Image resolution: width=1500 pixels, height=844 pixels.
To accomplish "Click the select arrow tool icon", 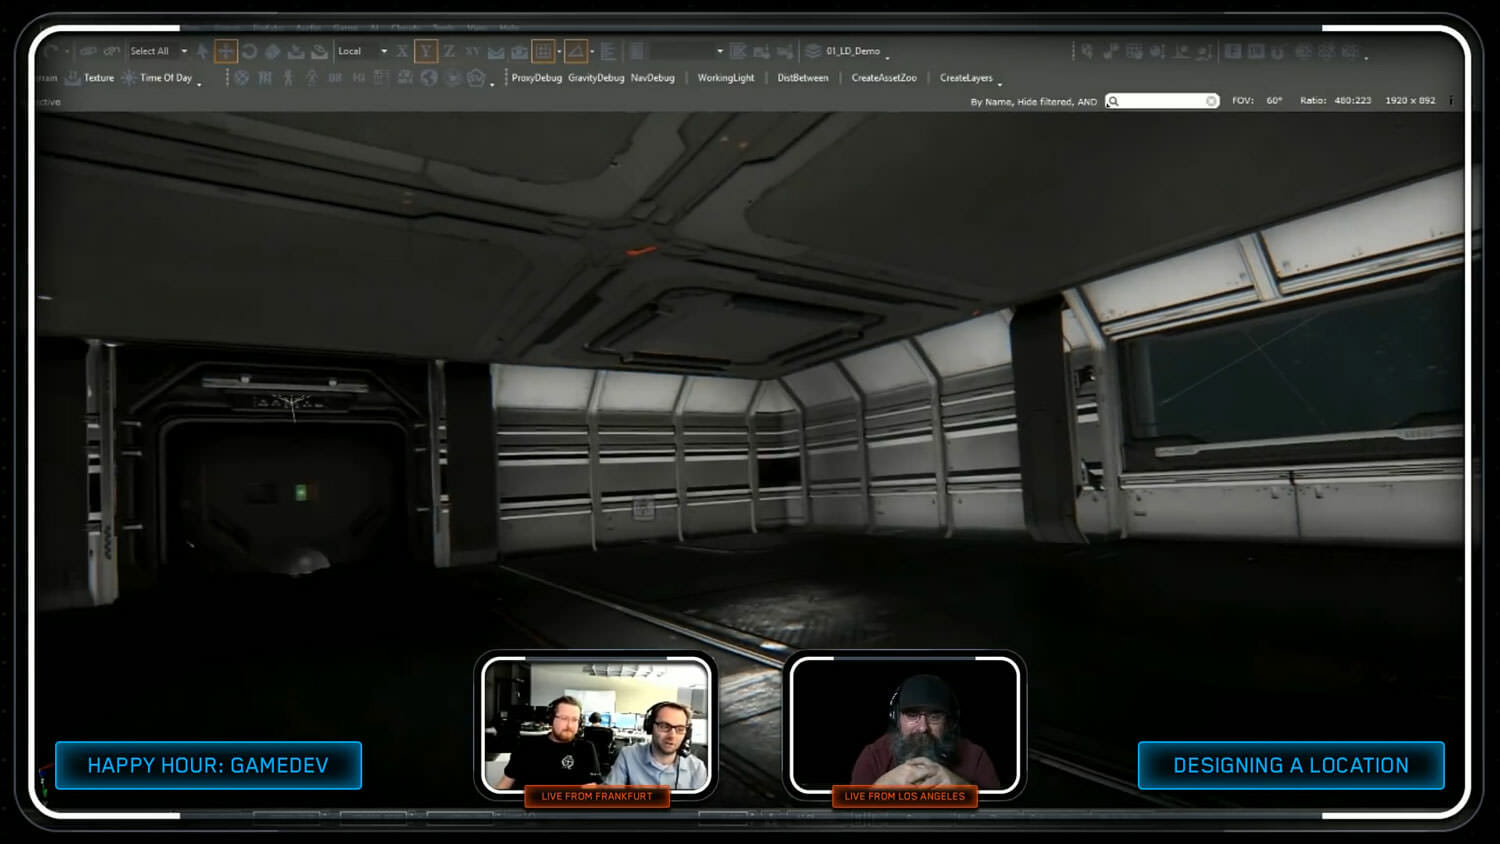I will coord(203,51).
